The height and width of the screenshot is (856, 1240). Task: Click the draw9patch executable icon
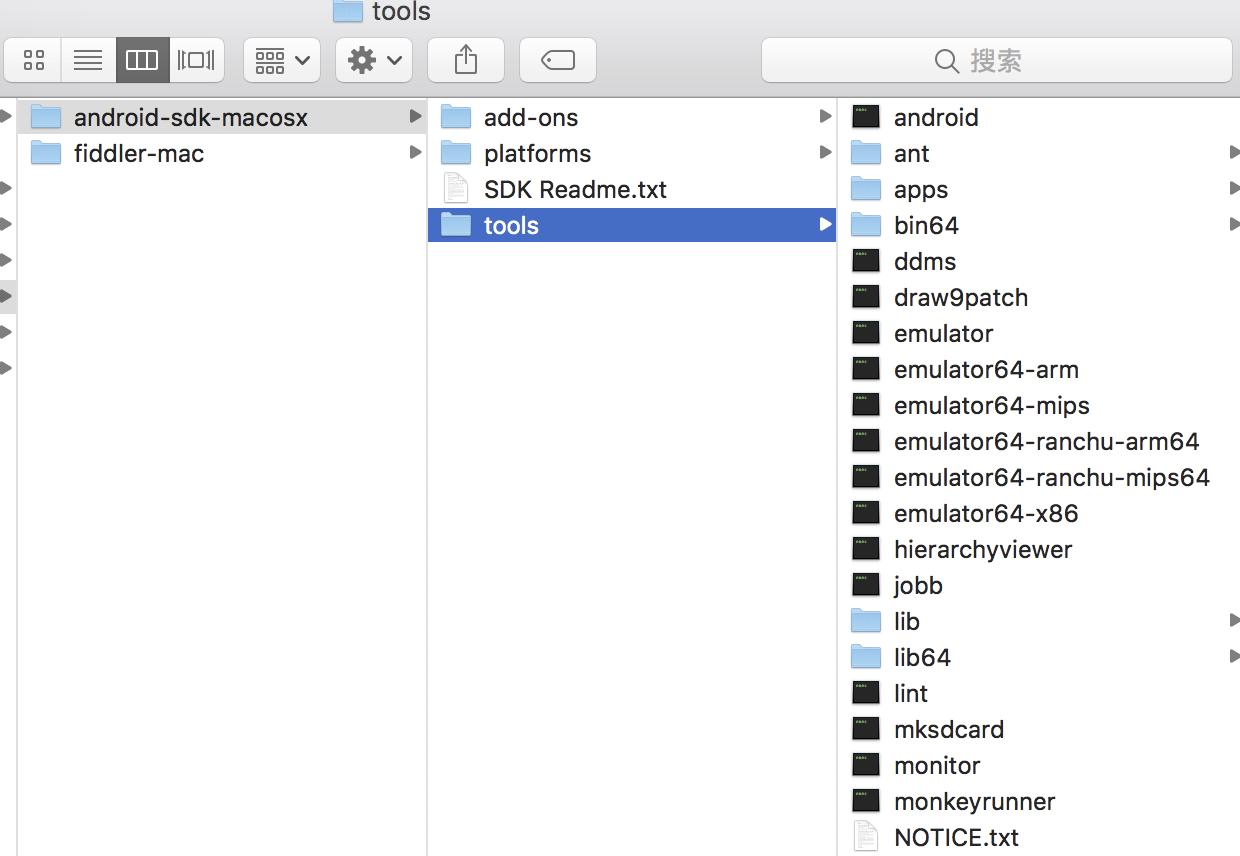click(x=866, y=297)
